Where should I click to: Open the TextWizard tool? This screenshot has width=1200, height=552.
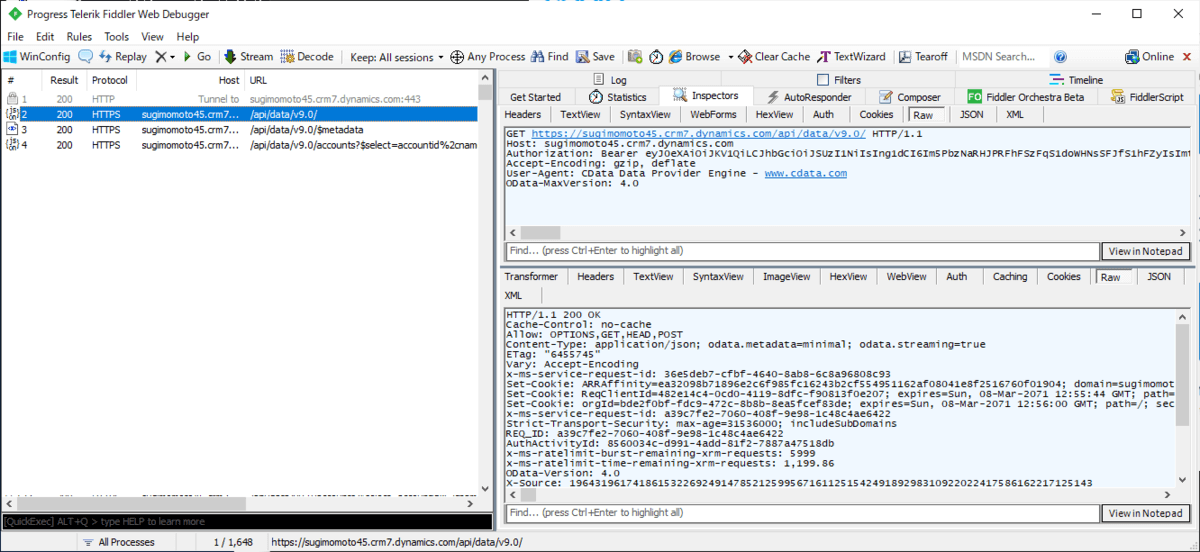point(852,57)
